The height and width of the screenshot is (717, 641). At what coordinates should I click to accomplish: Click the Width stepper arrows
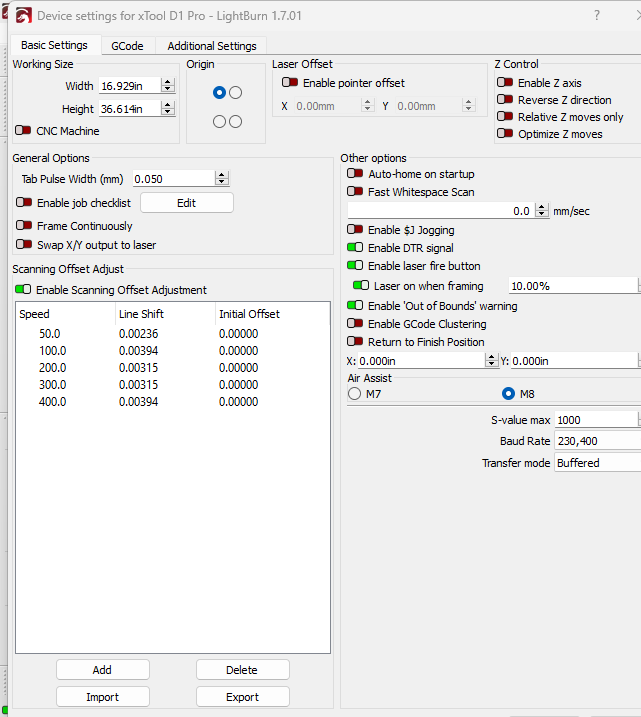[168, 85]
